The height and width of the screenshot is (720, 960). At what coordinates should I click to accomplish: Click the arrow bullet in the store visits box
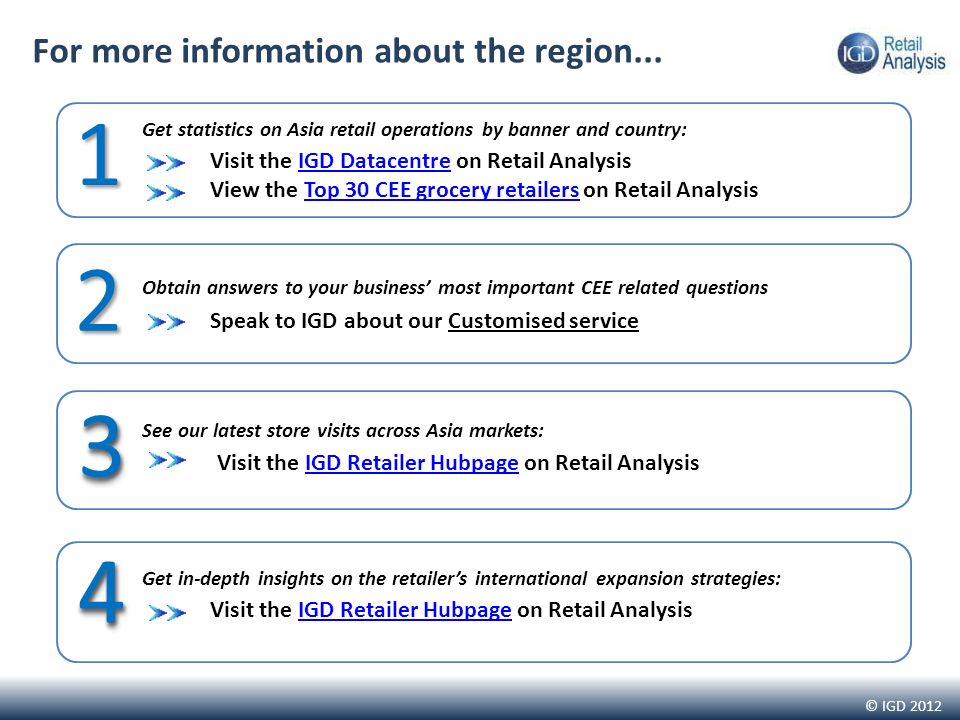pyautogui.click(x=167, y=460)
